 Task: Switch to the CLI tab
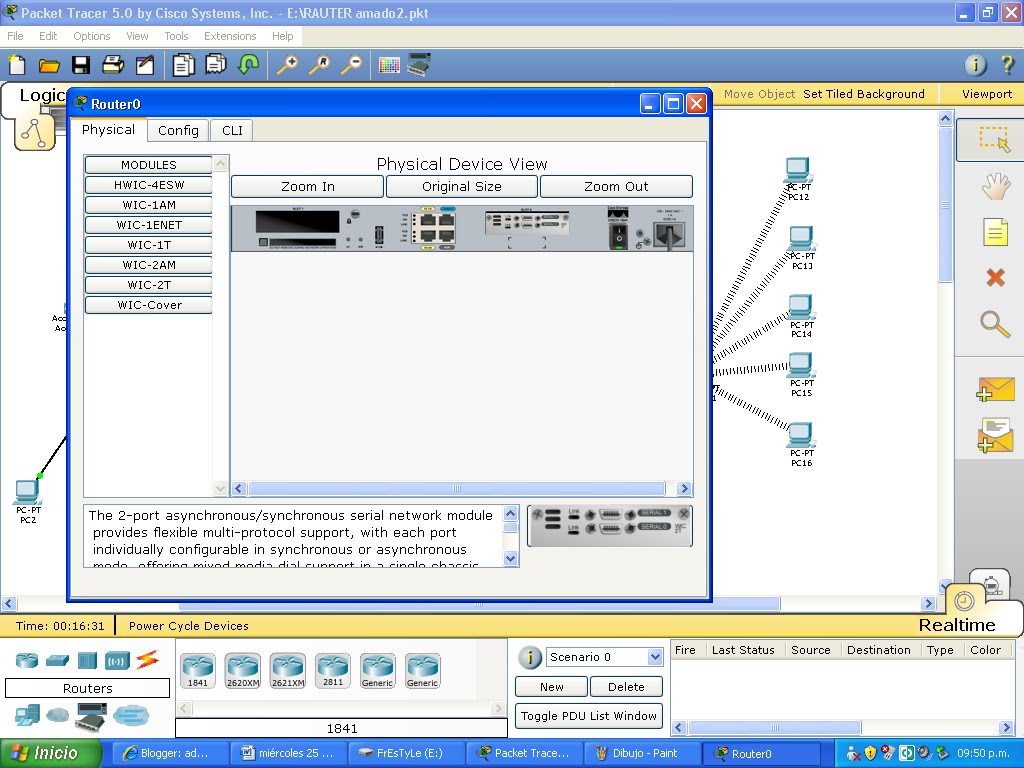tap(232, 130)
